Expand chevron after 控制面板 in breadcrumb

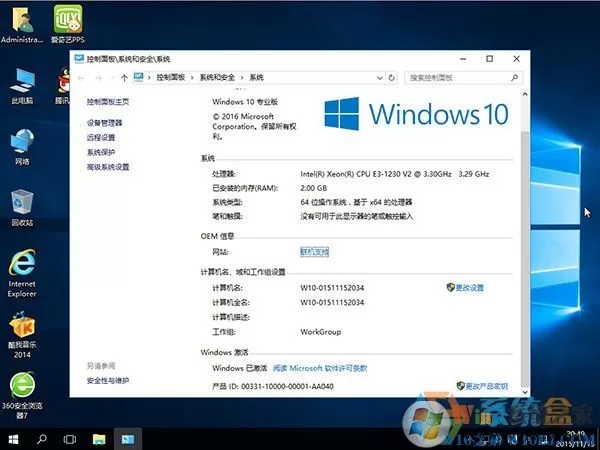pyautogui.click(x=192, y=78)
